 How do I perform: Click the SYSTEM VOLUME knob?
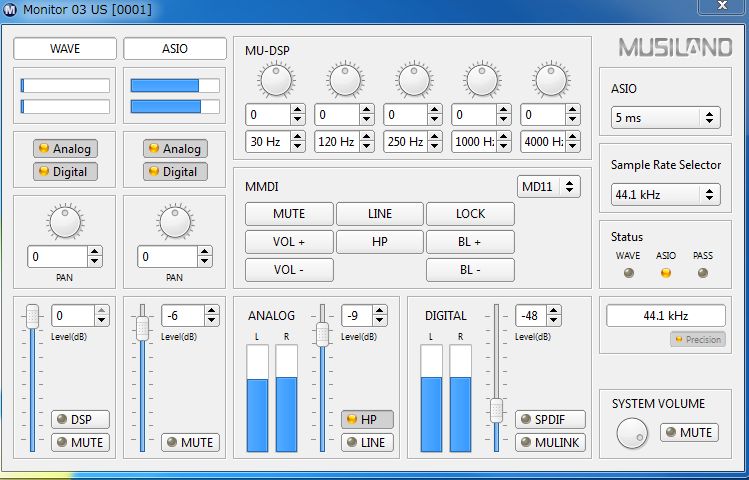click(x=632, y=433)
